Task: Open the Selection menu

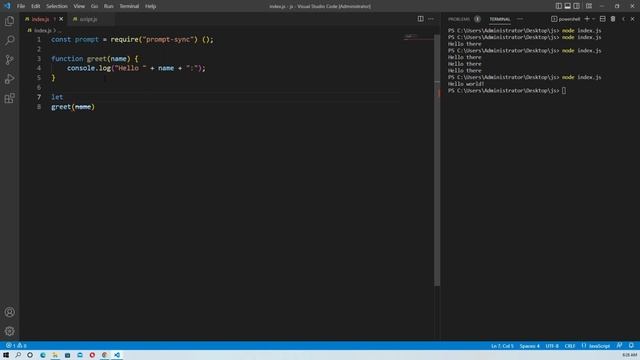Action: [x=57, y=6]
